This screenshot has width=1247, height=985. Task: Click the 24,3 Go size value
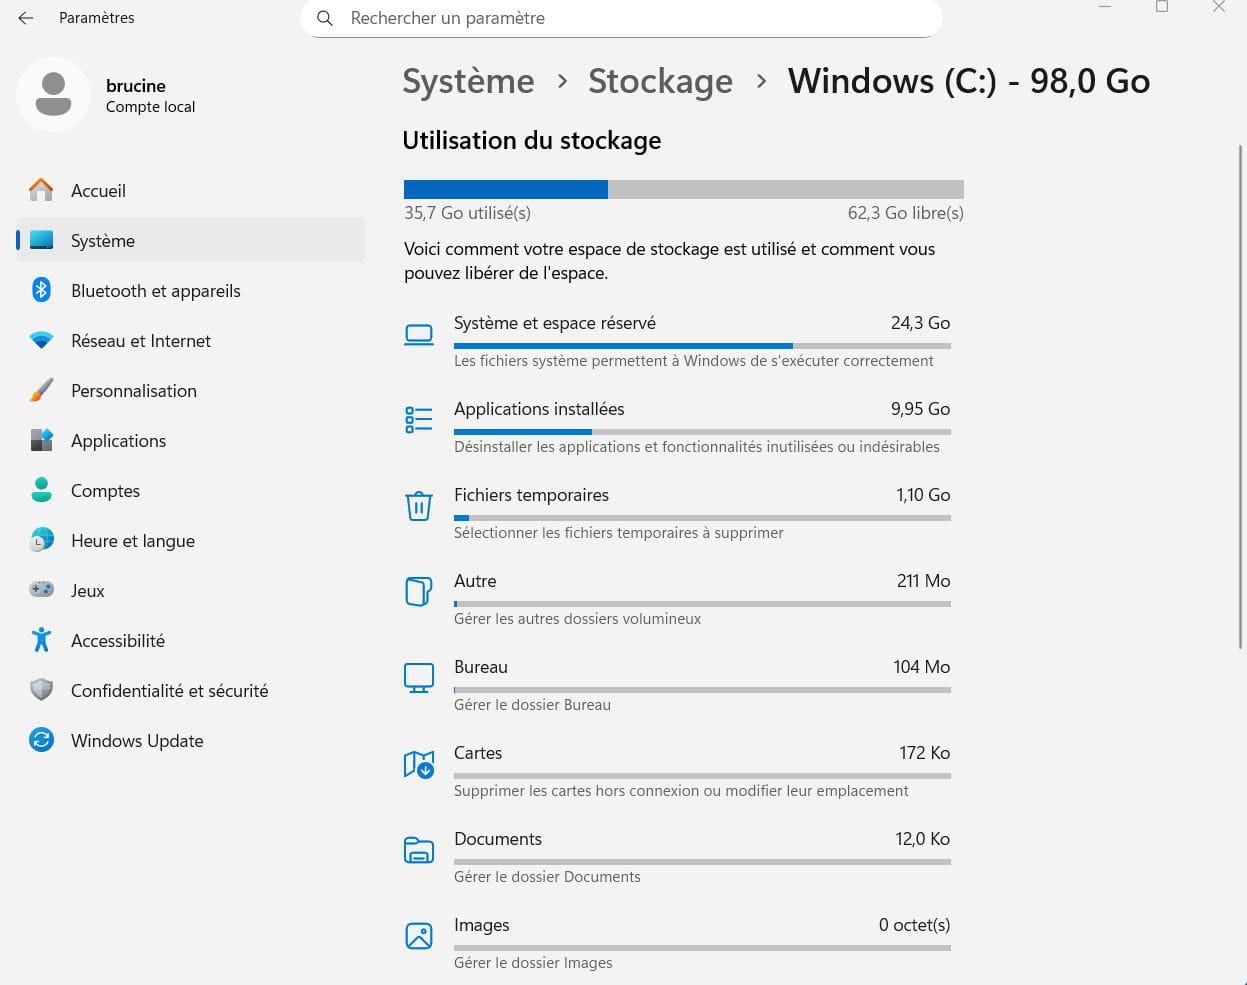point(921,323)
